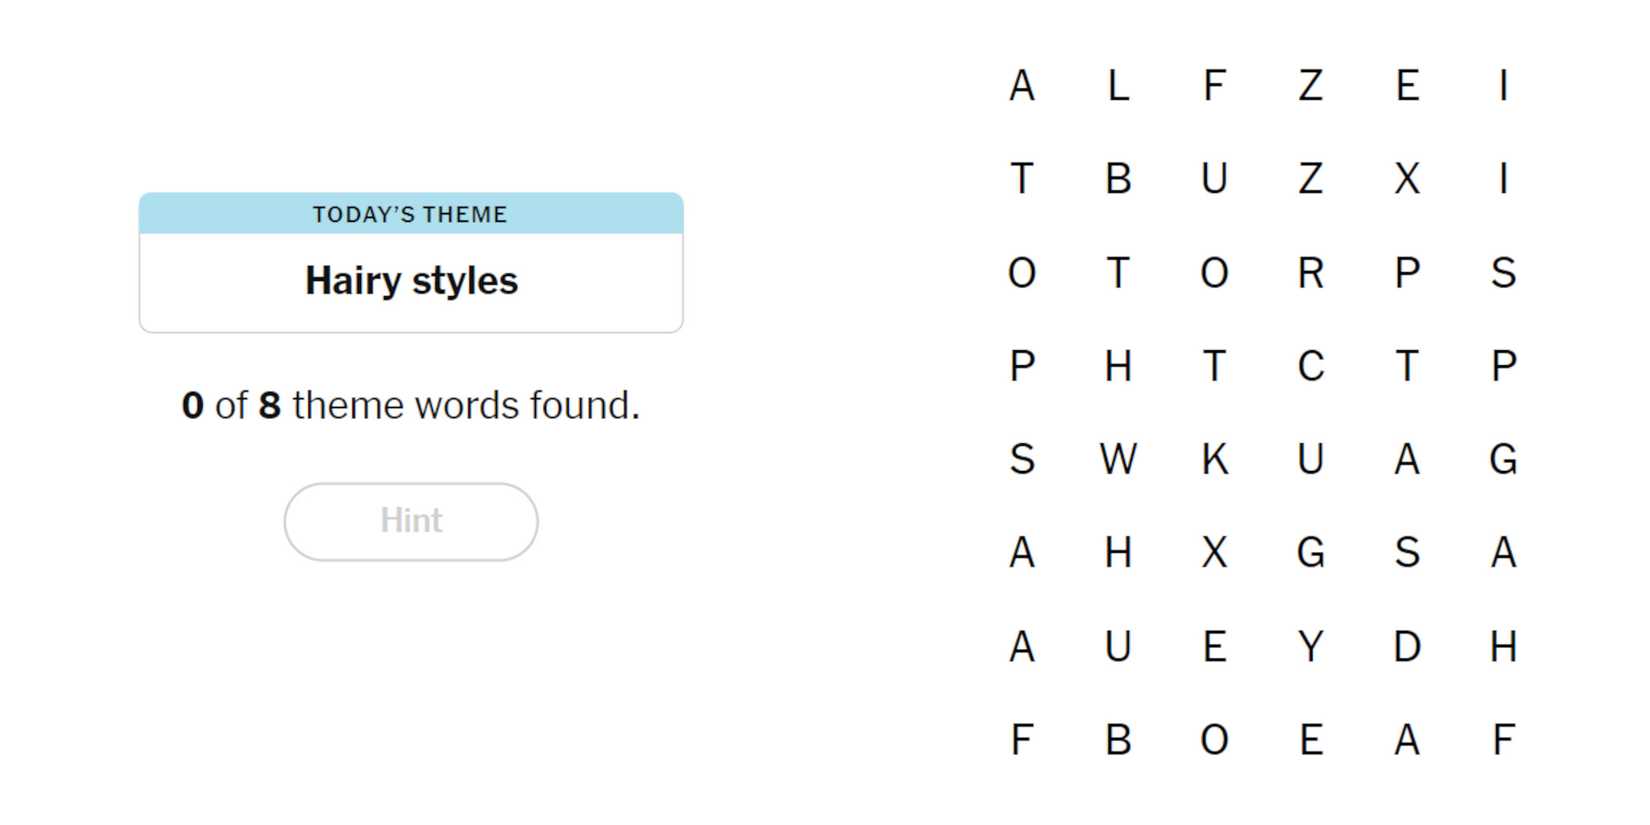Image resolution: width=1650 pixels, height=825 pixels.
Task: Click the Hint button
Action: [411, 521]
